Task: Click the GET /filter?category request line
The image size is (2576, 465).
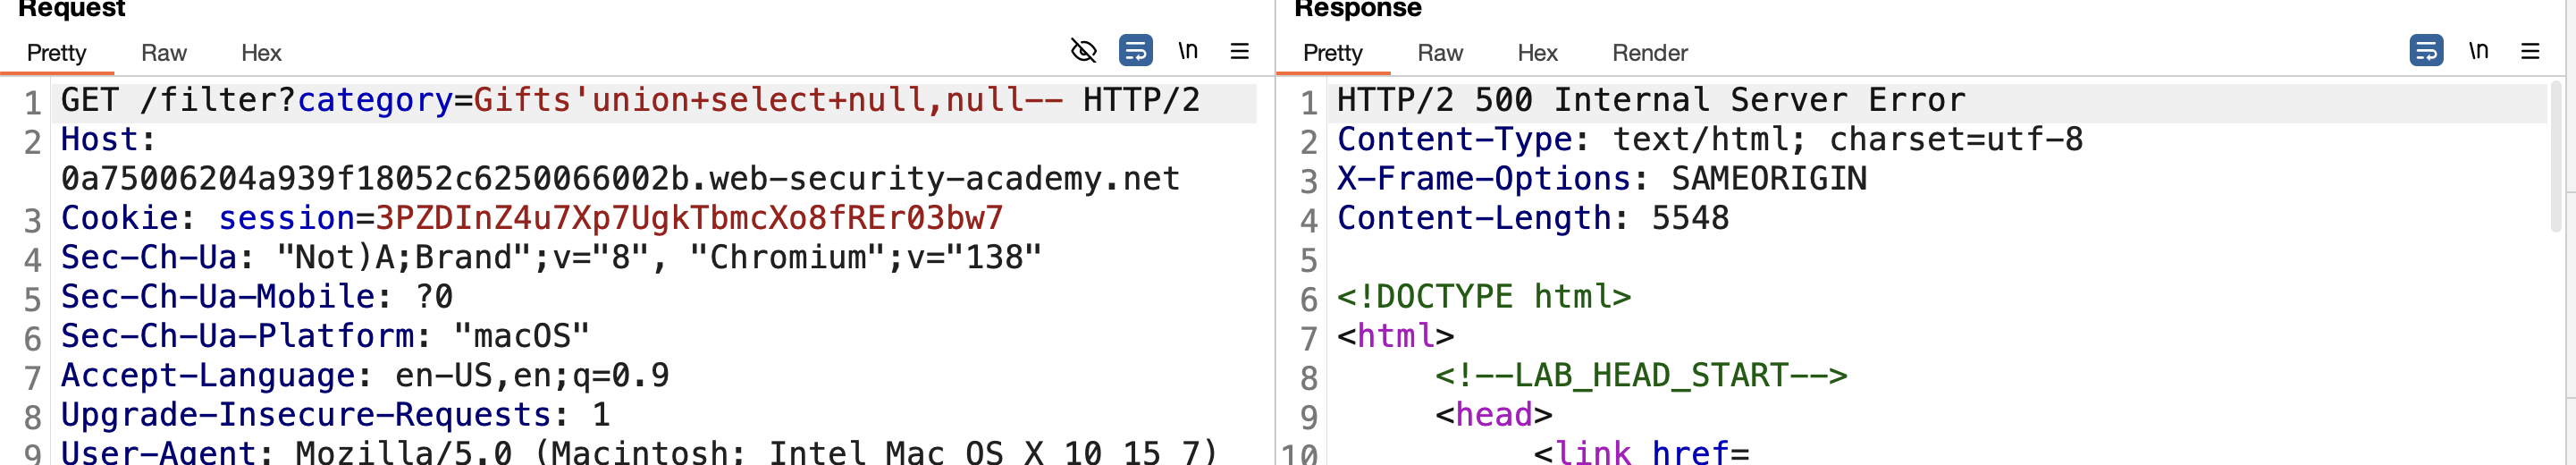Action: click(630, 100)
